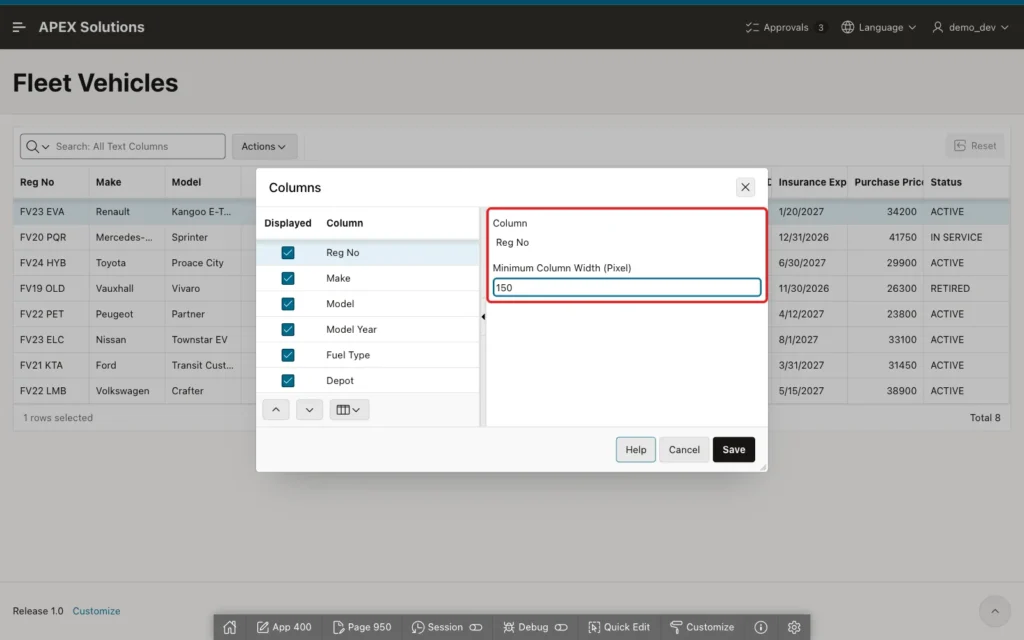Cancel the Columns dialog
Viewport: 1024px width, 640px height.
click(684, 449)
